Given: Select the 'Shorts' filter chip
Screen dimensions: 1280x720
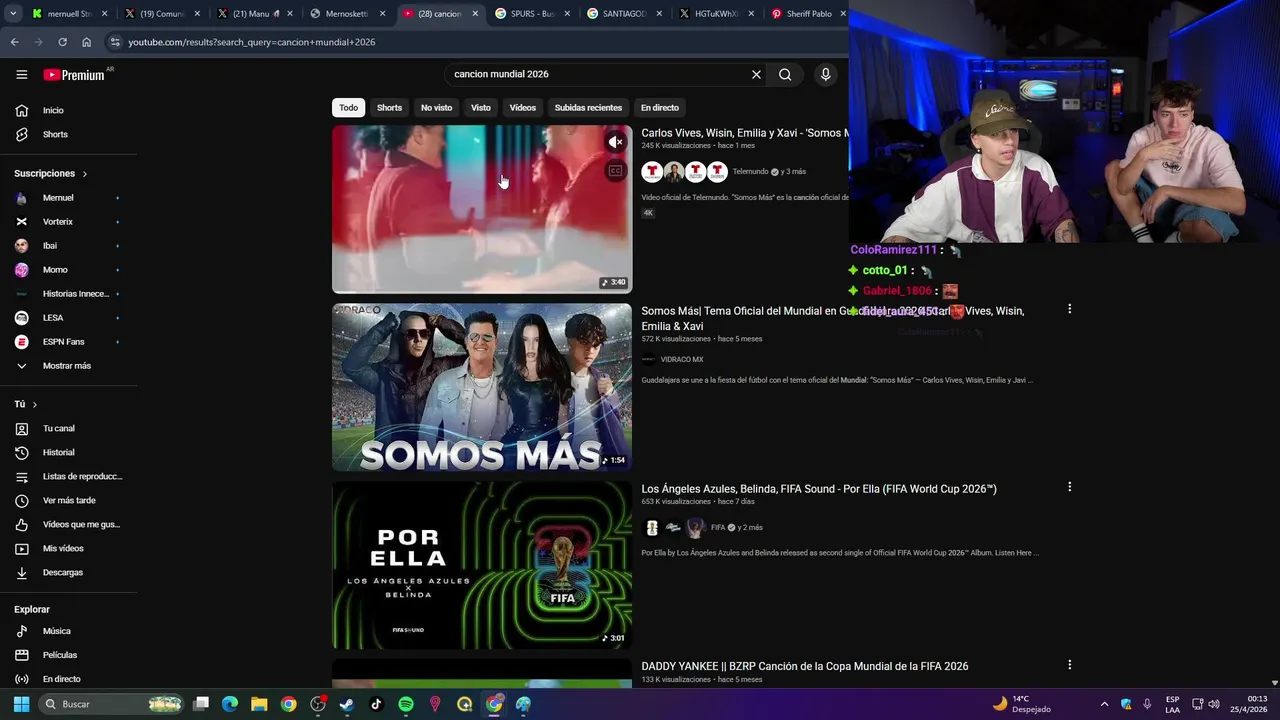Looking at the screenshot, I should [389, 107].
